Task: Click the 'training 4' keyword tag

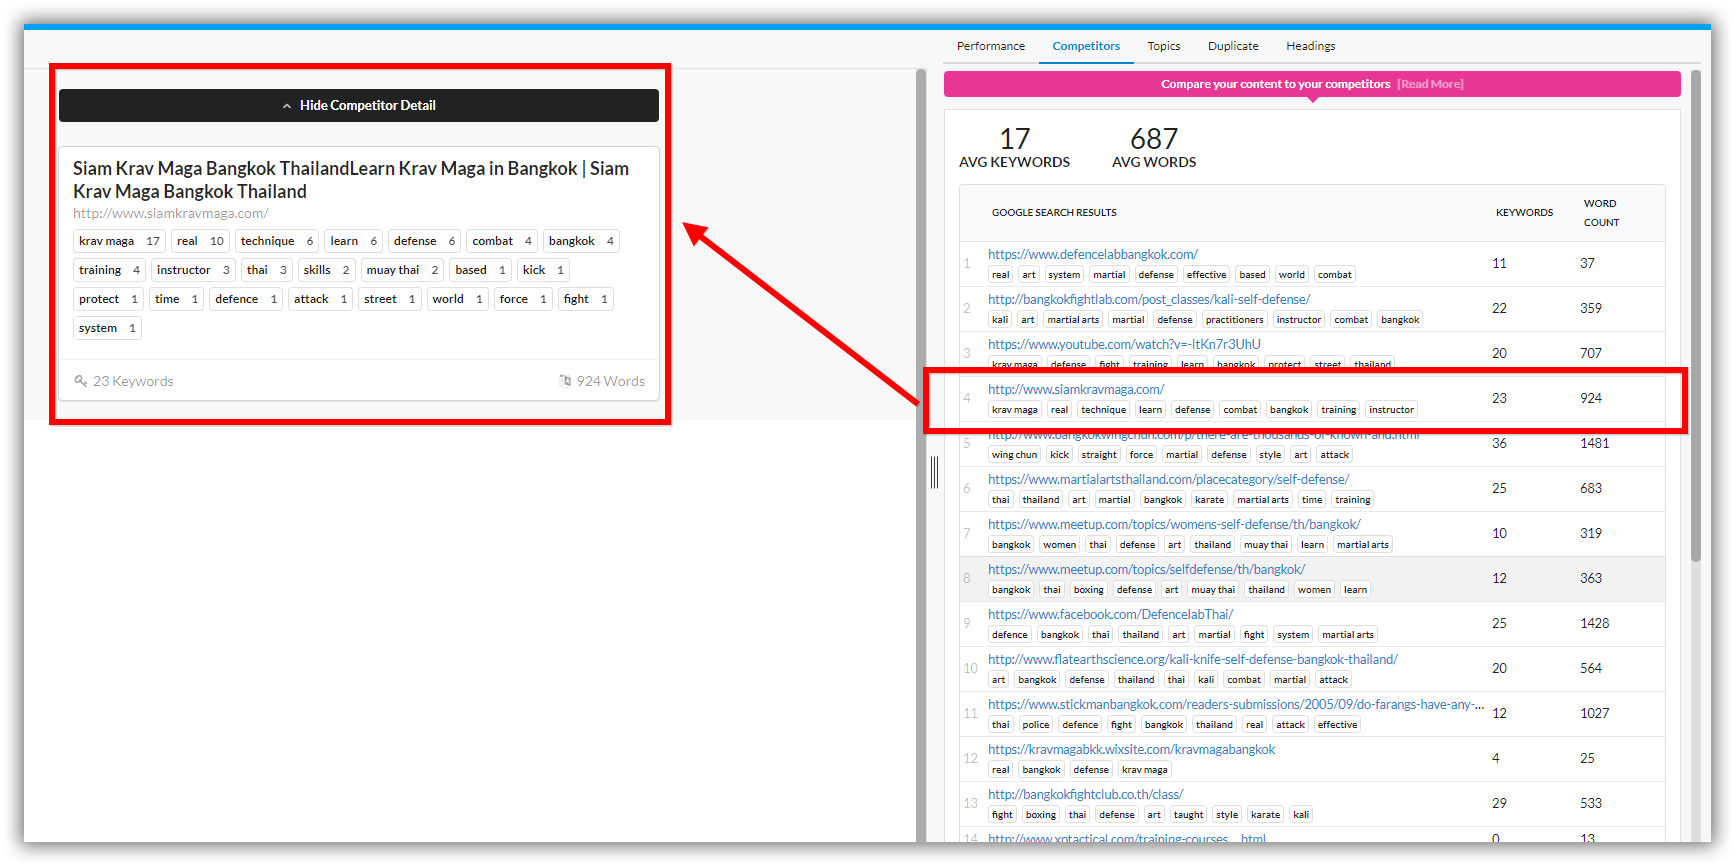Action: pos(109,270)
